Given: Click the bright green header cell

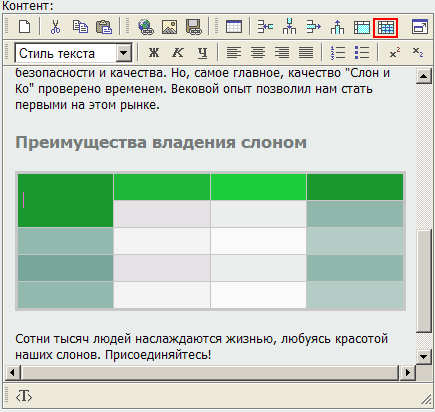Looking at the screenshot, I should tap(258, 187).
